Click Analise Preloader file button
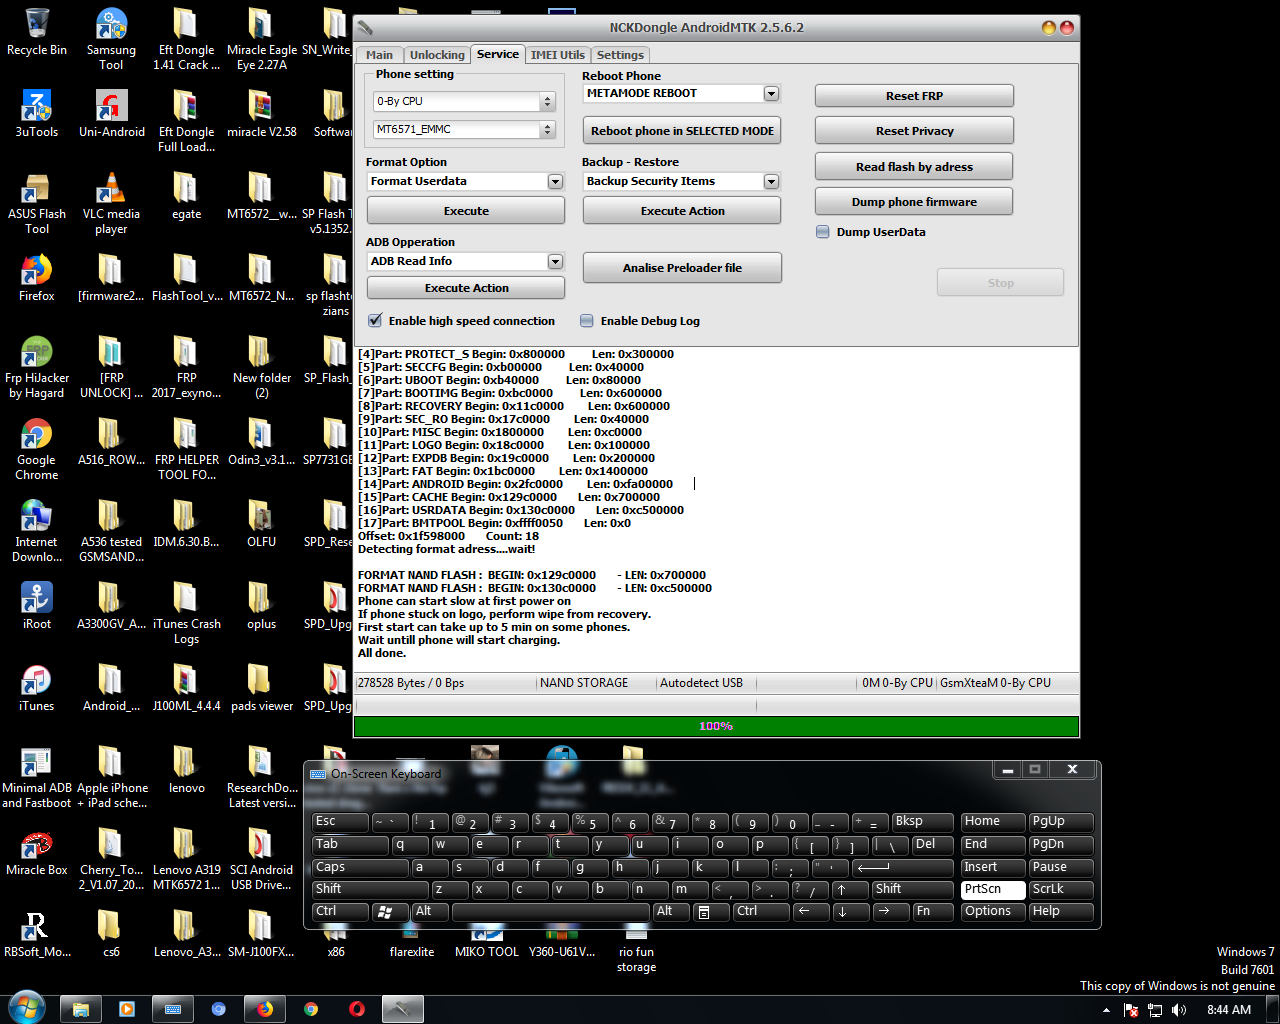Screen dimensions: 1280x1024 (682, 268)
